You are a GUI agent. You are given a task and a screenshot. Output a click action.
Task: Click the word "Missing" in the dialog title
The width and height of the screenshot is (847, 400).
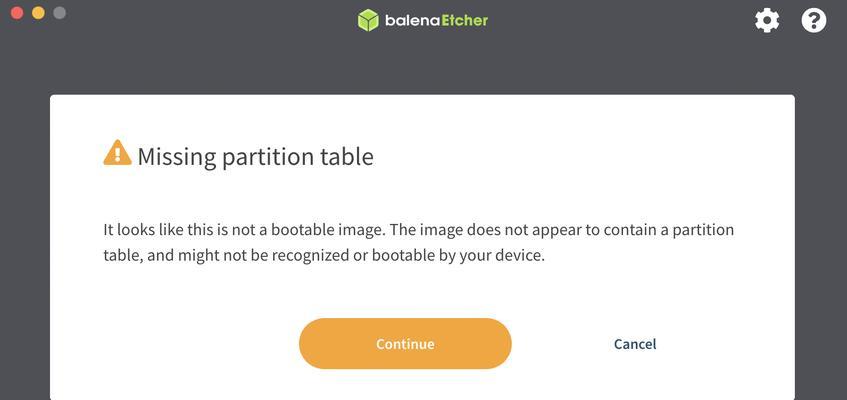(x=176, y=157)
